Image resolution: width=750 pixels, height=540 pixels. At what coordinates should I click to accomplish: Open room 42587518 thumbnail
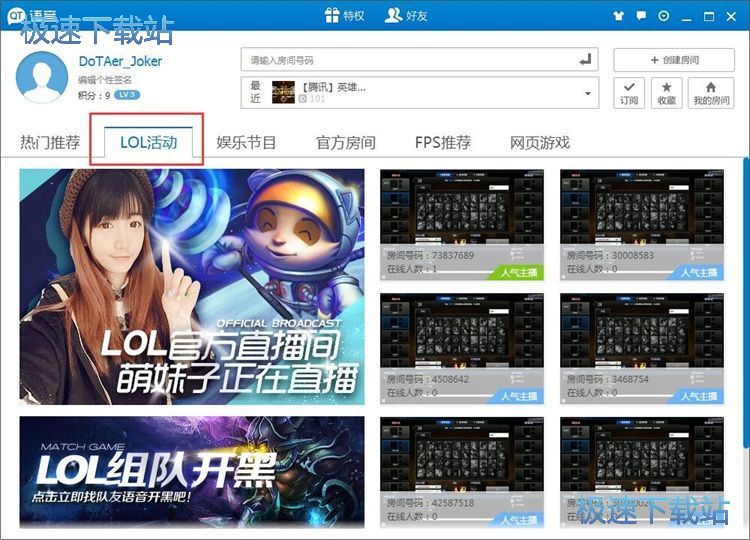pyautogui.click(x=462, y=473)
